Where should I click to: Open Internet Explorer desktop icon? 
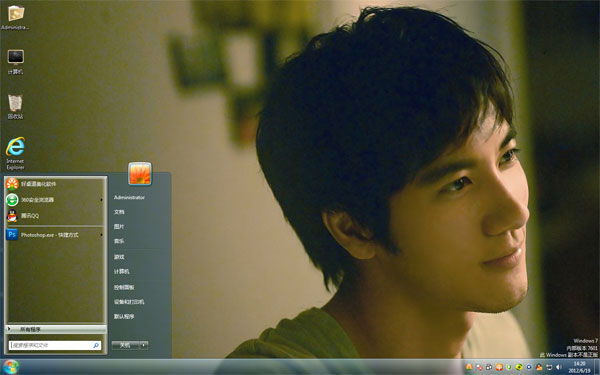(x=15, y=153)
